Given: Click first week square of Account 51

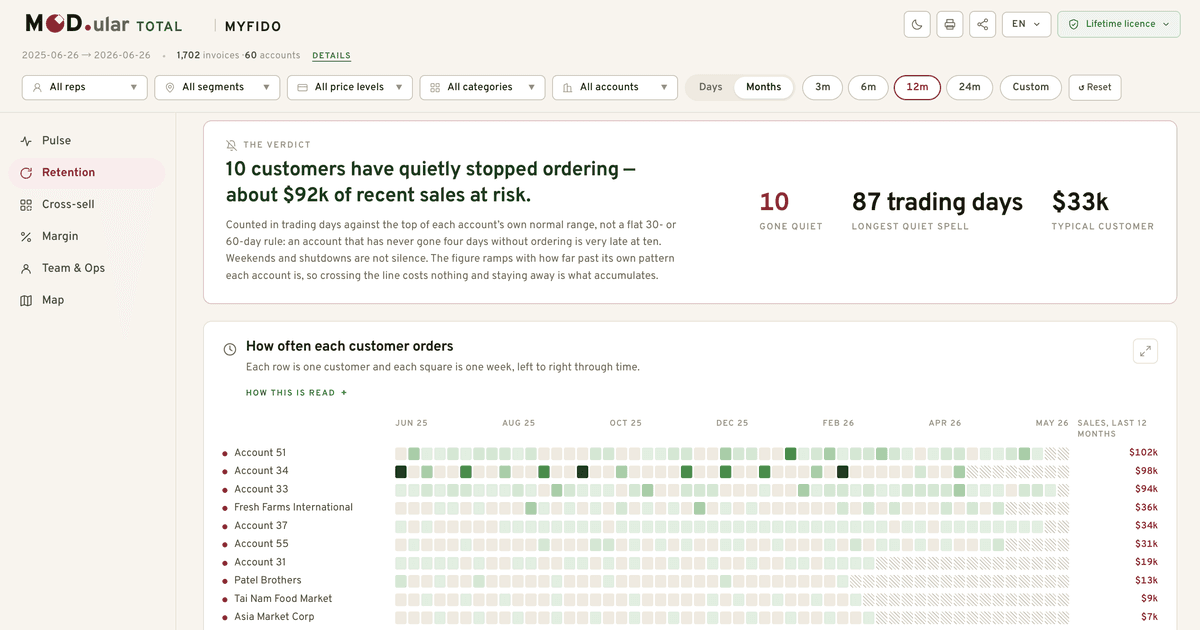Looking at the screenshot, I should click(x=401, y=454).
